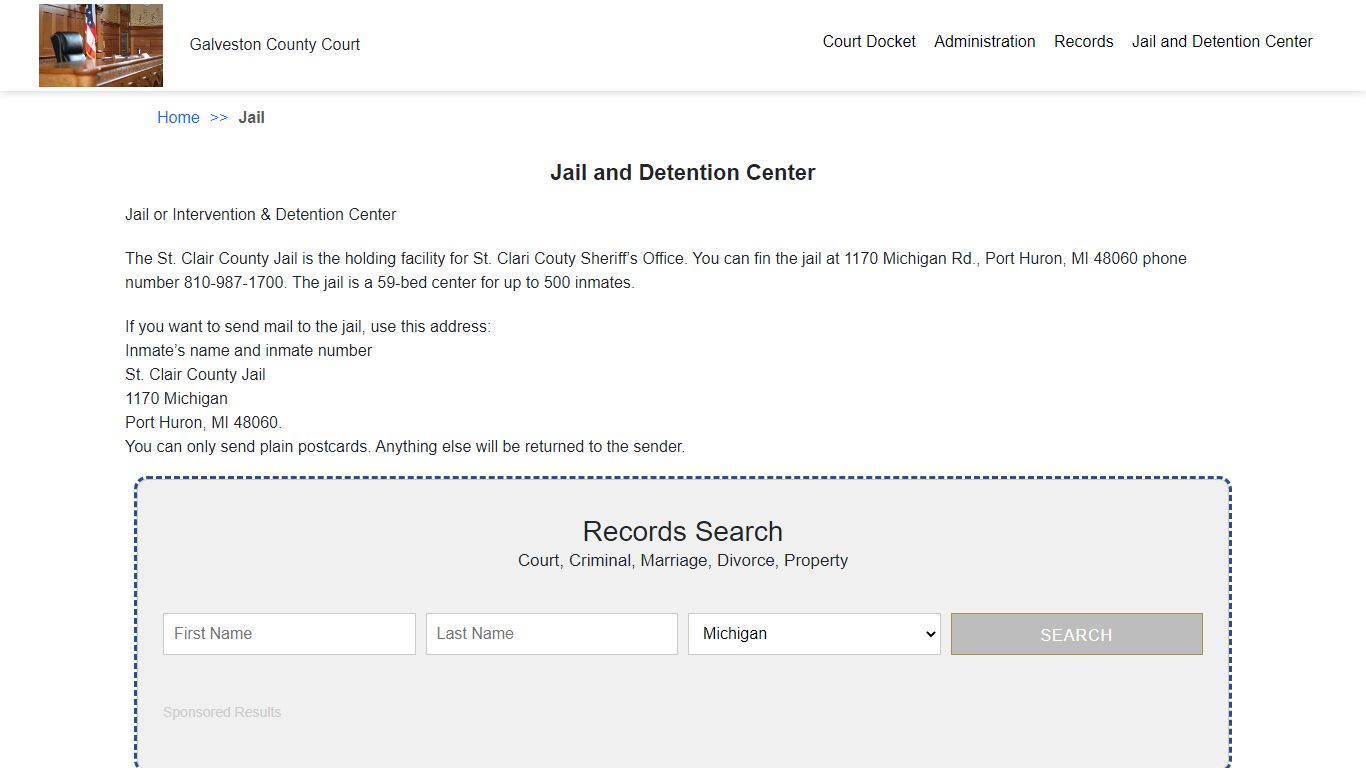Click the Sponsored Results label

(222, 712)
